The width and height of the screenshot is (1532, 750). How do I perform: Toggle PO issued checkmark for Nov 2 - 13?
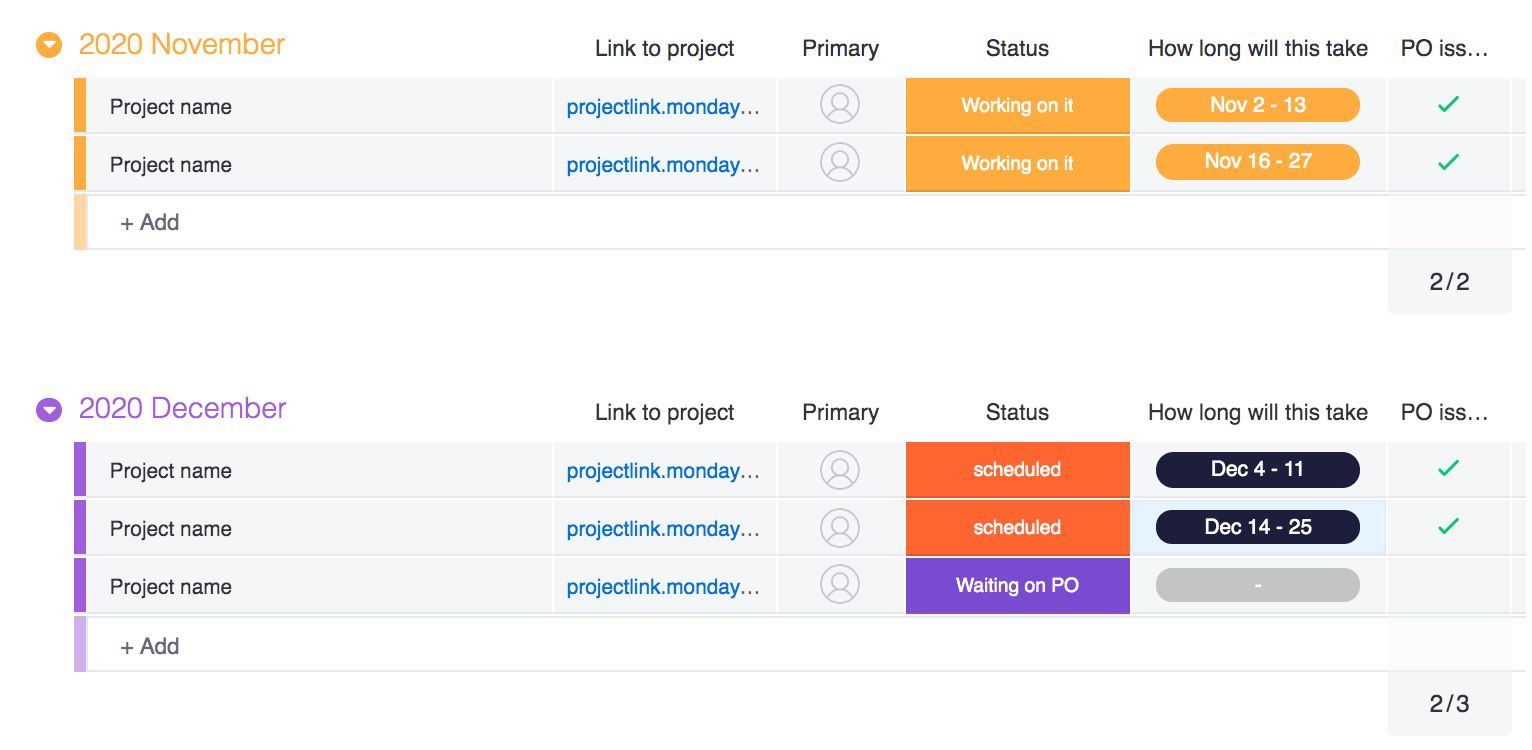pyautogui.click(x=1448, y=104)
